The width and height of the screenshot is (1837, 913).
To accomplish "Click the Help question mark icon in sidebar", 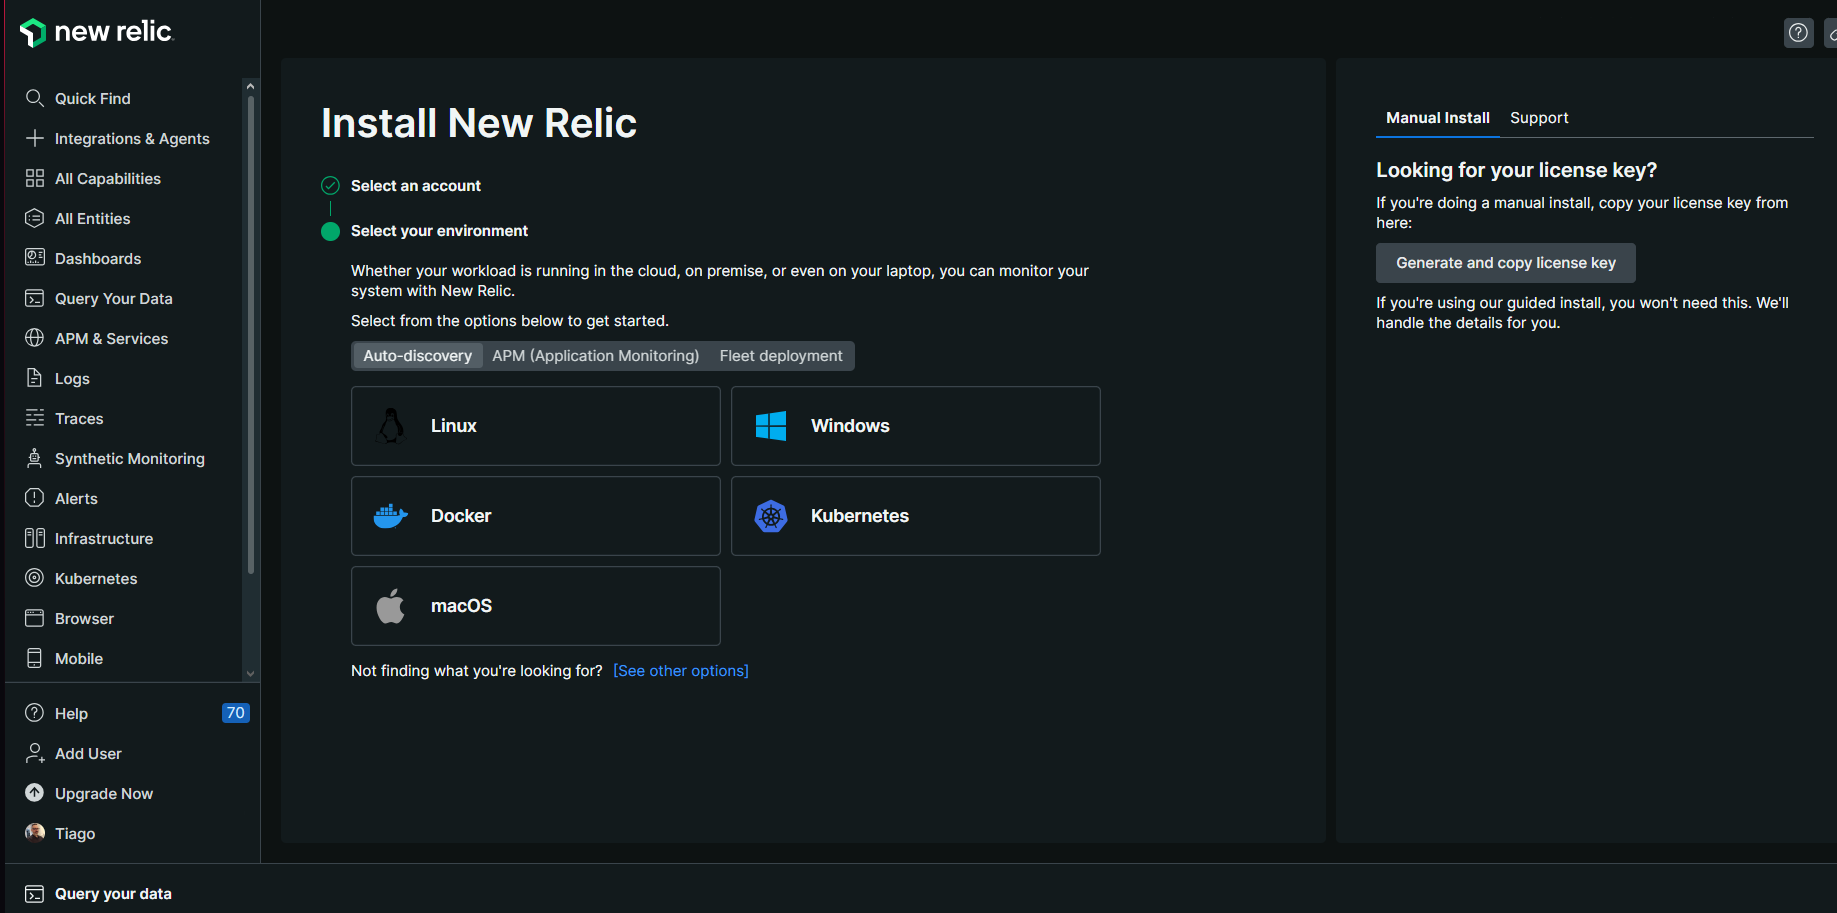I will click(x=35, y=713).
